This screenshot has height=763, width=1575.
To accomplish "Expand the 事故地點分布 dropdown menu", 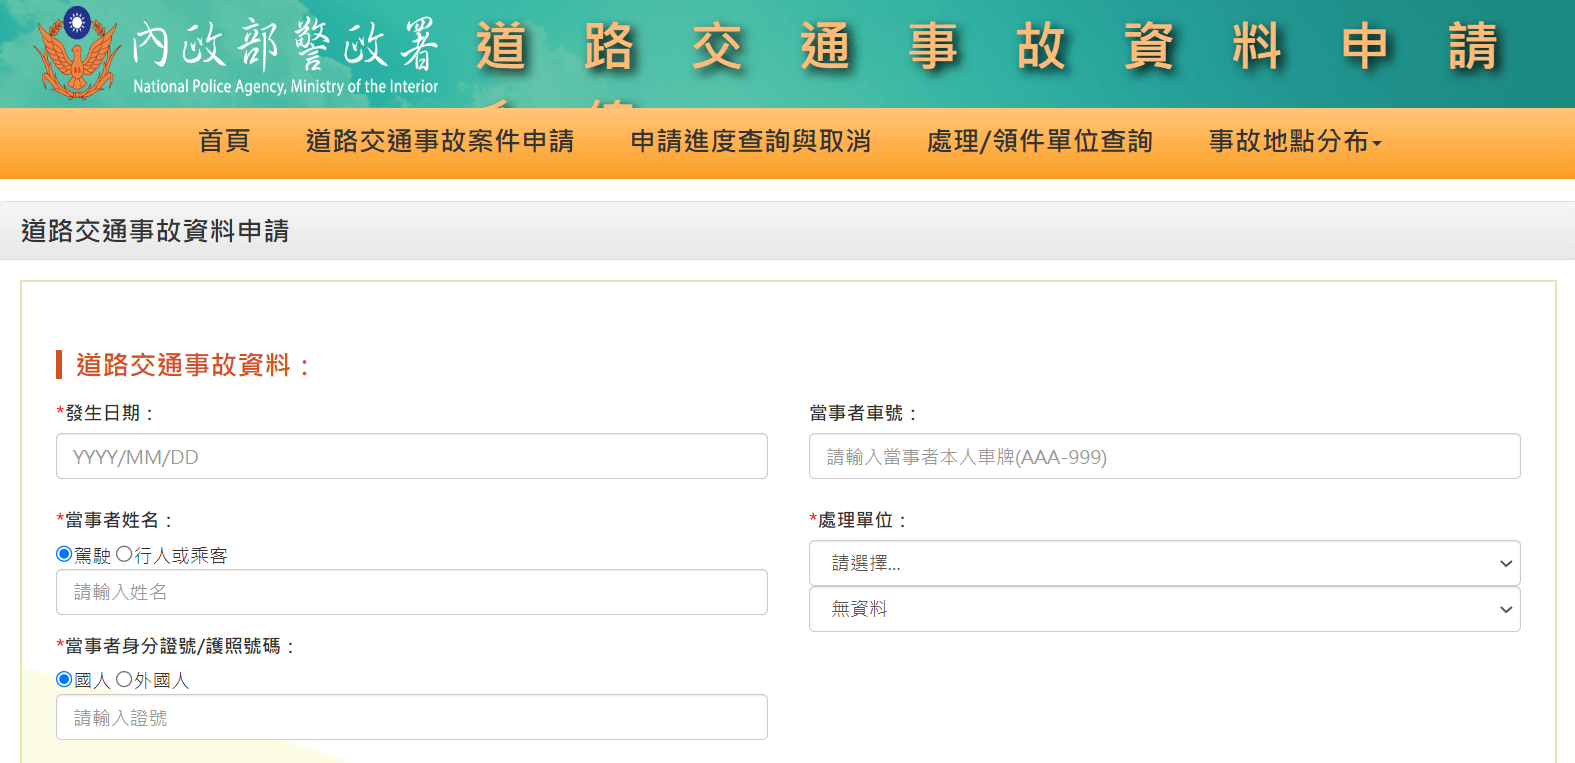I will 1295,141.
